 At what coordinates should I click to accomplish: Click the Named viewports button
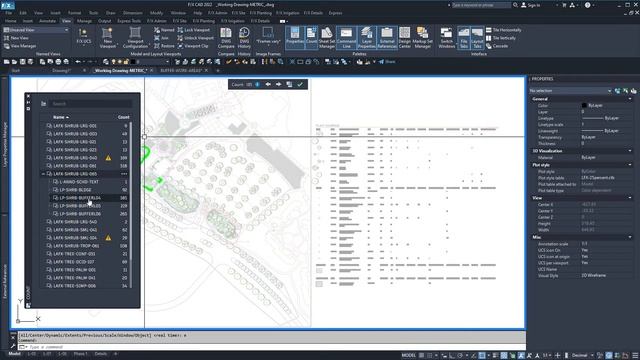164,30
